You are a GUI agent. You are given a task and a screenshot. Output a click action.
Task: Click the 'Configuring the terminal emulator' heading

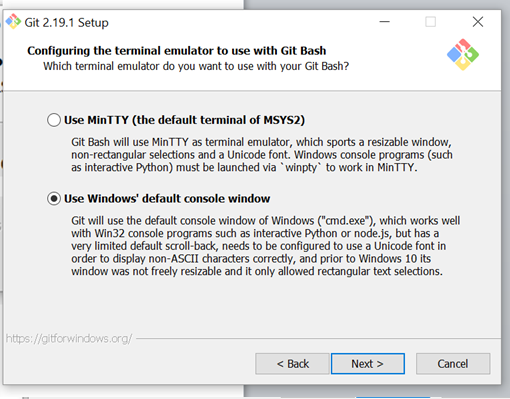coord(177,51)
